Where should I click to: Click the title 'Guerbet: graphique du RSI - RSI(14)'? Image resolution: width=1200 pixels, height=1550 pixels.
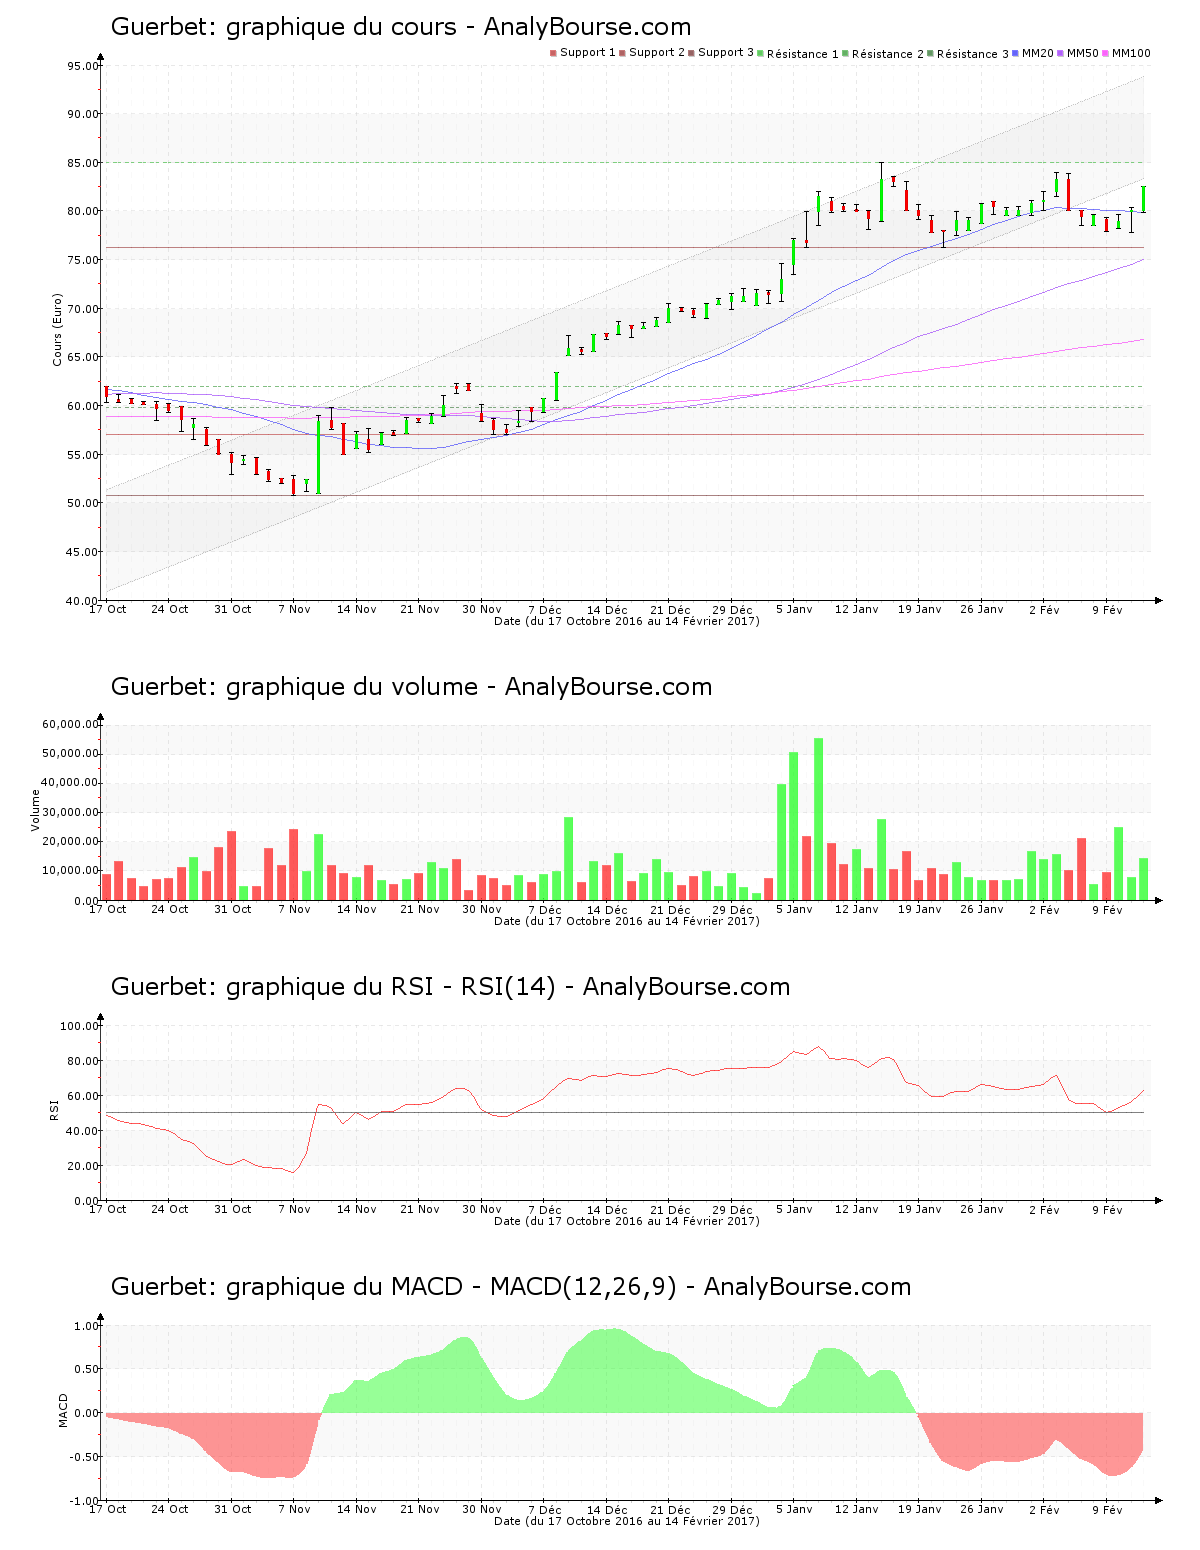(x=333, y=987)
